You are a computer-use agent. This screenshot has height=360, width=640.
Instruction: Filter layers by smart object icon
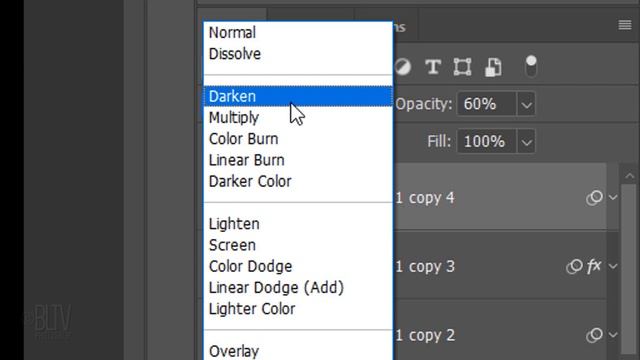click(x=493, y=67)
